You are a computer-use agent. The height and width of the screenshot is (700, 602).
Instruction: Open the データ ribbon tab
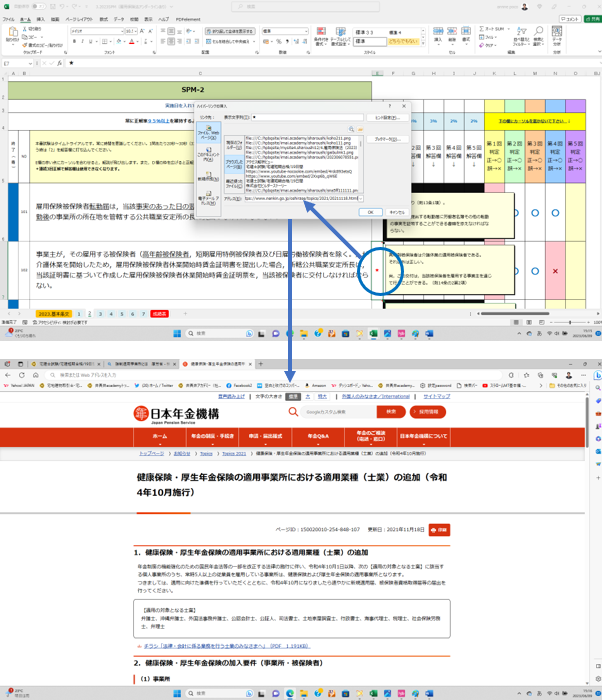coord(119,20)
